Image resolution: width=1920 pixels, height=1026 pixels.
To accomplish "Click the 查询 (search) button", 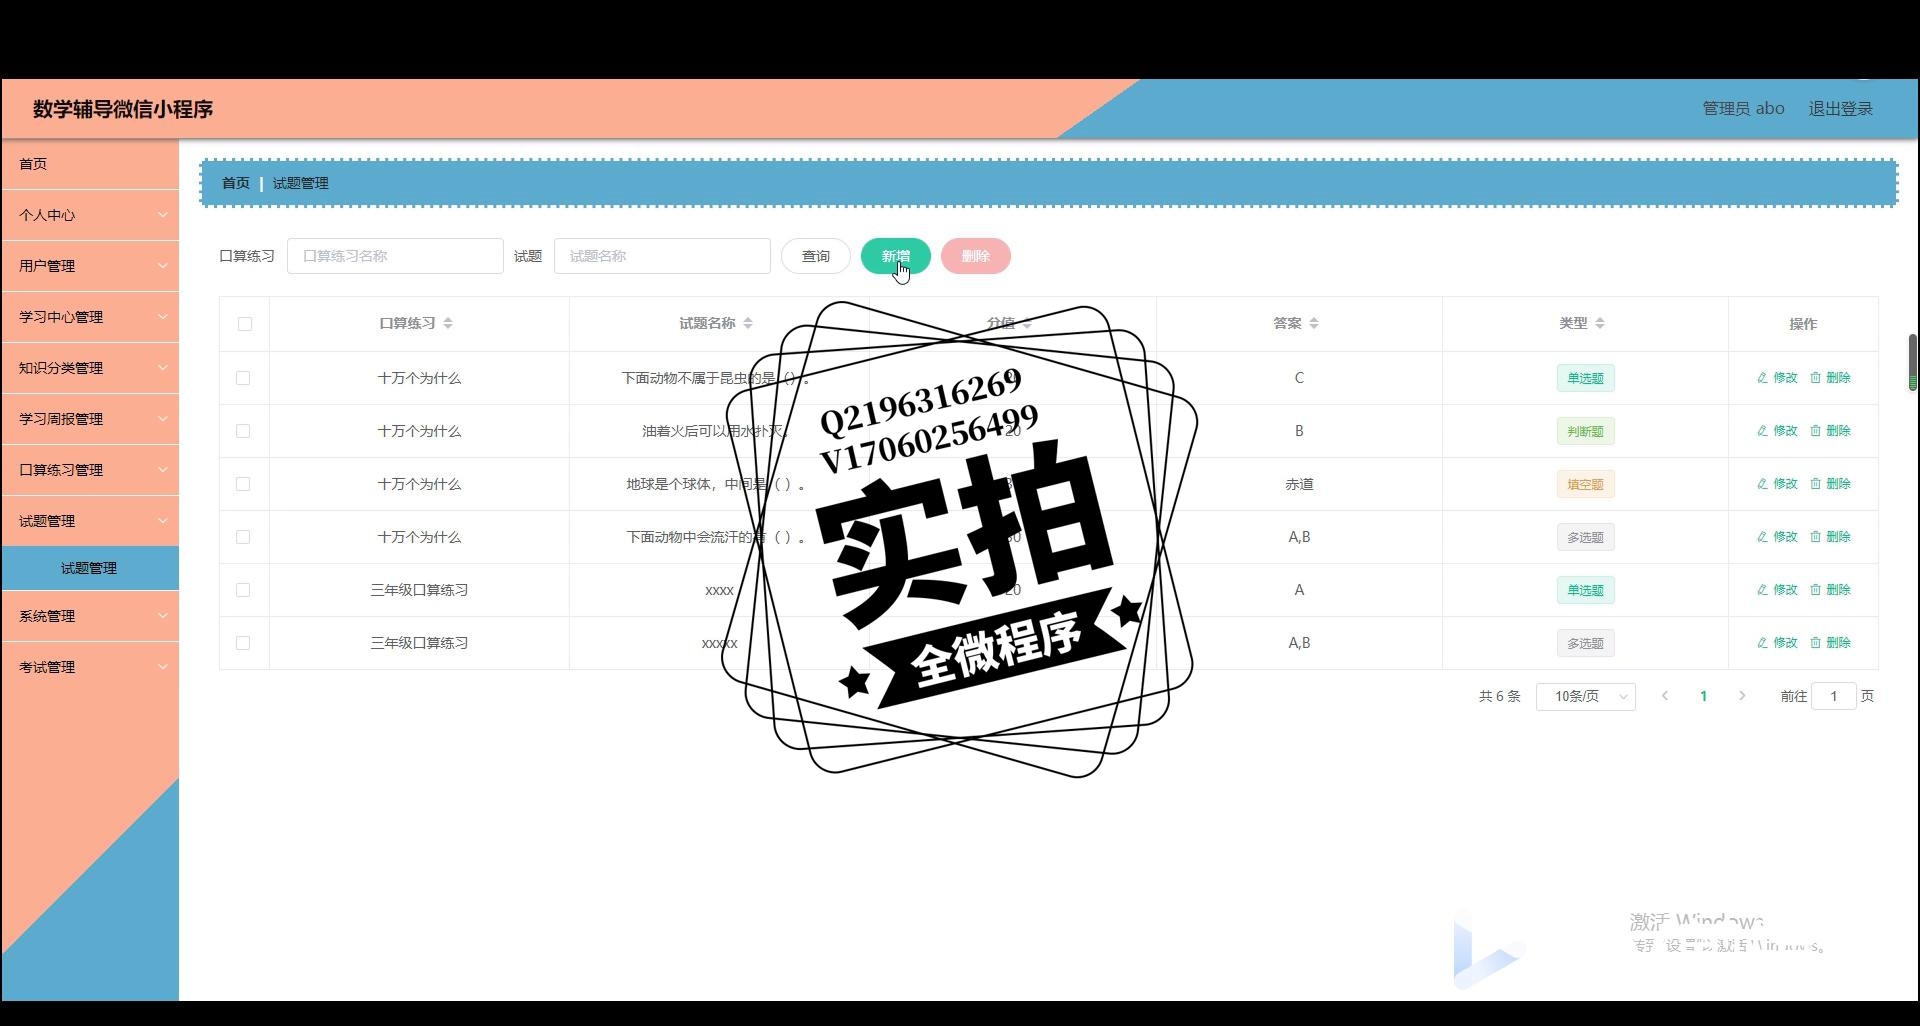I will point(815,256).
